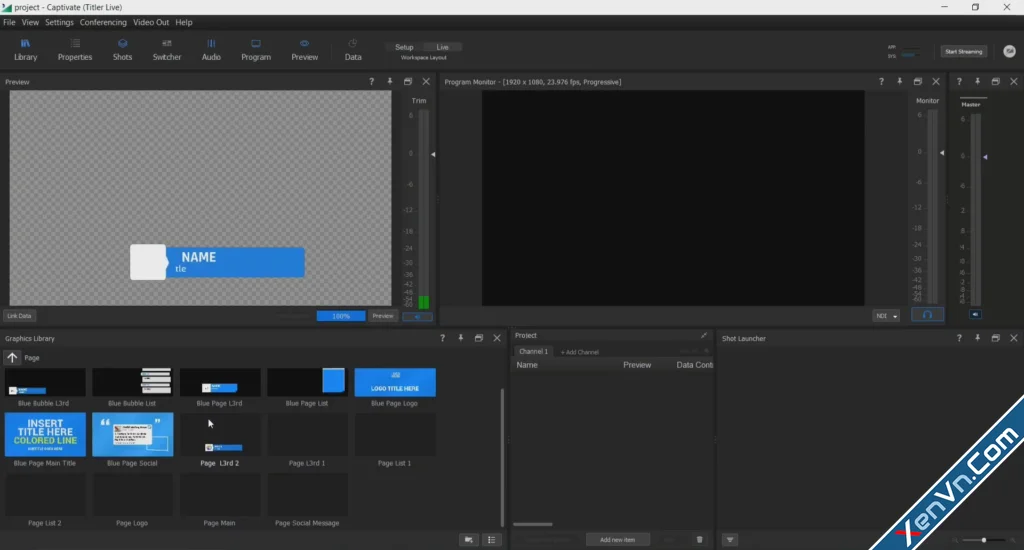Pin the Program Monitor panel
This screenshot has height=550, width=1024.
[x=899, y=82]
